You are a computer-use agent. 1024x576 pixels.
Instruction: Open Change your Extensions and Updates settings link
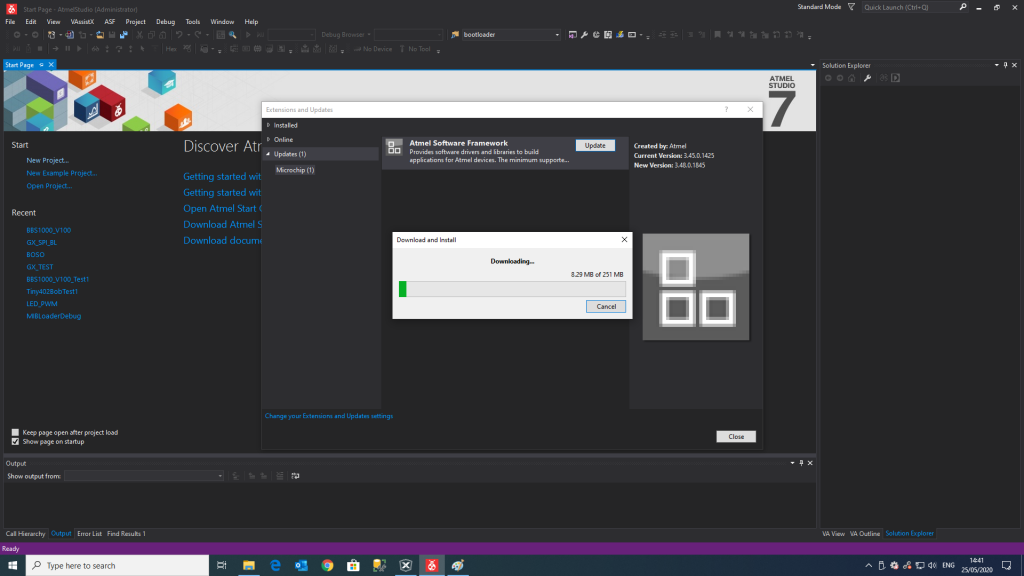(329, 416)
